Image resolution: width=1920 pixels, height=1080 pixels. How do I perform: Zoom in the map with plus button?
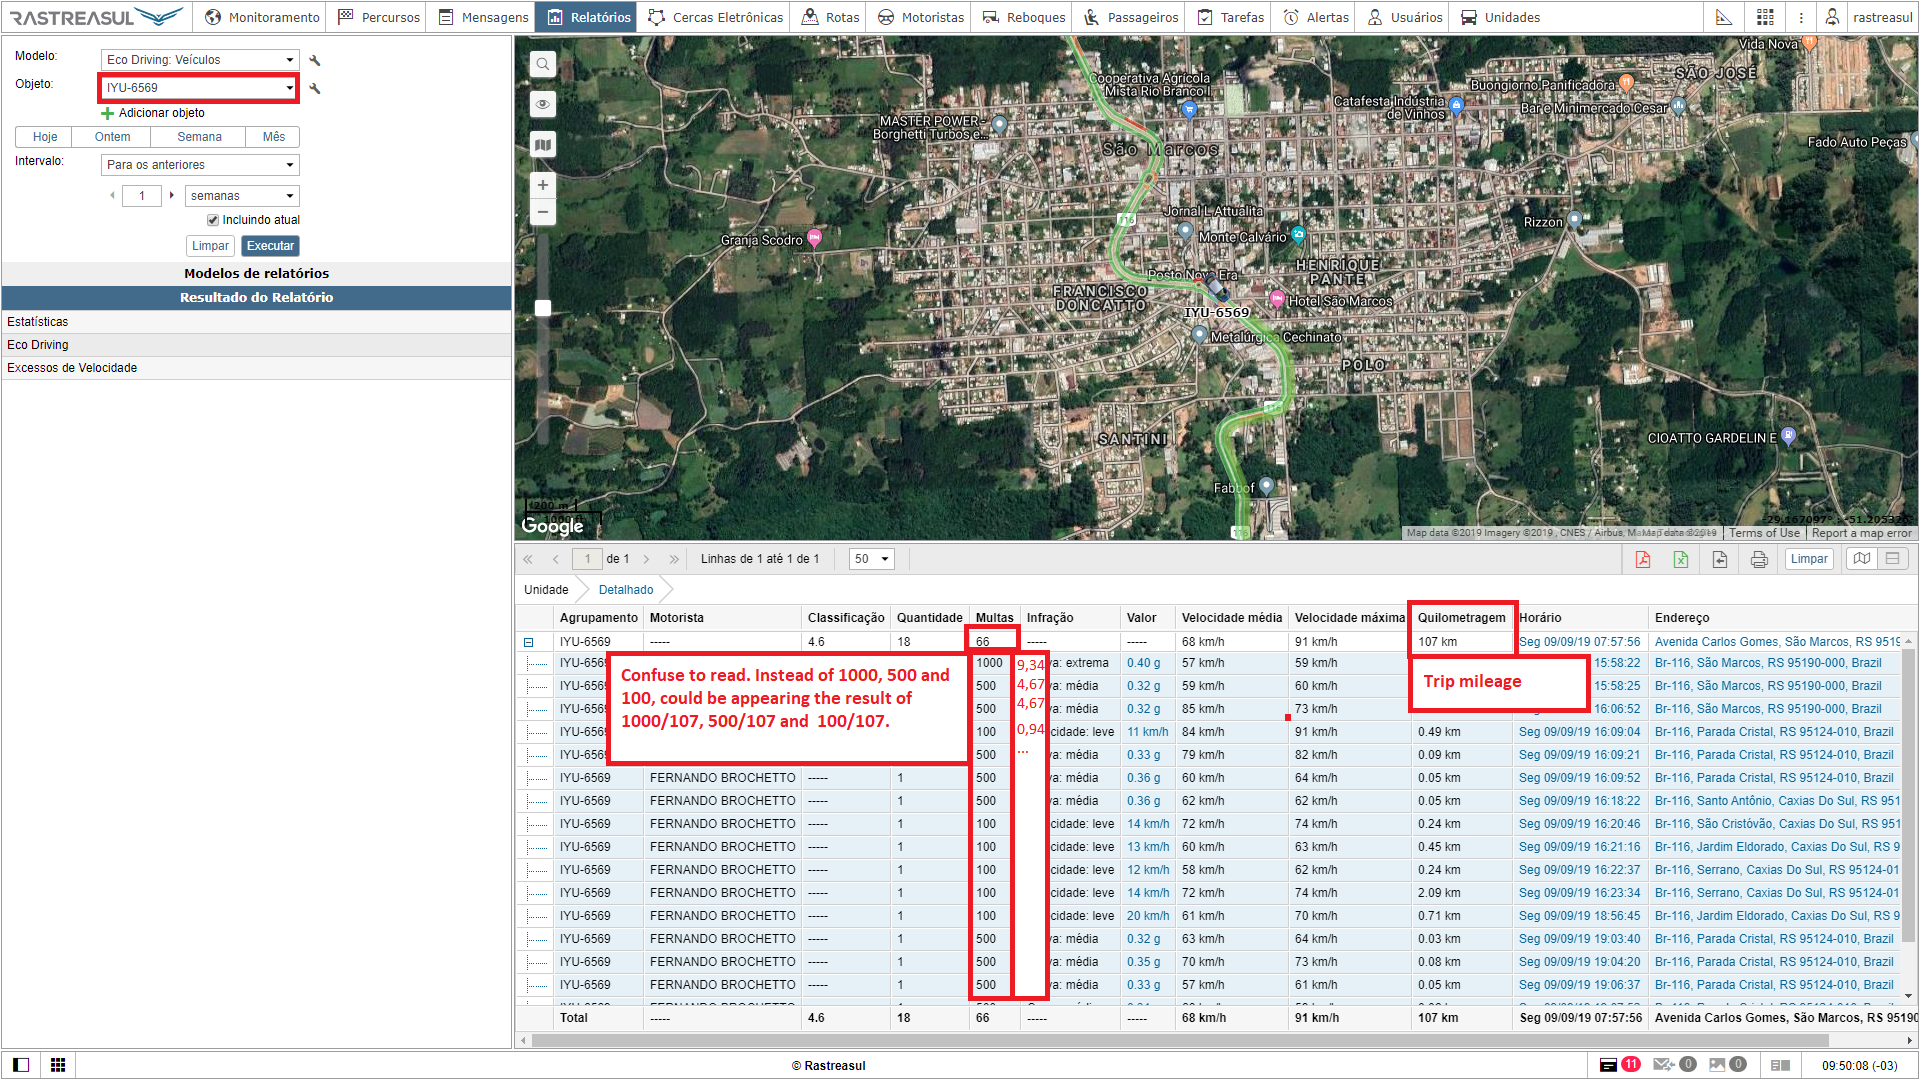[x=543, y=185]
